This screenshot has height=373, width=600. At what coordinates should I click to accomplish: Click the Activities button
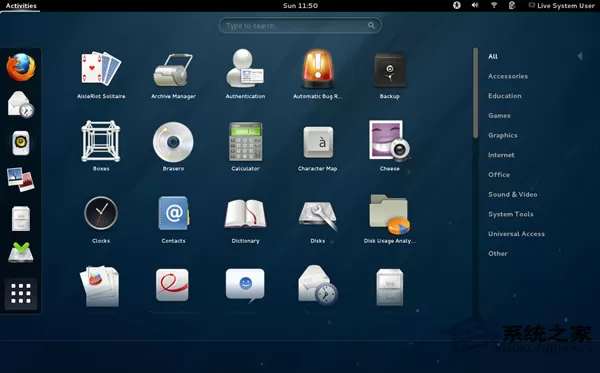coord(21,6)
